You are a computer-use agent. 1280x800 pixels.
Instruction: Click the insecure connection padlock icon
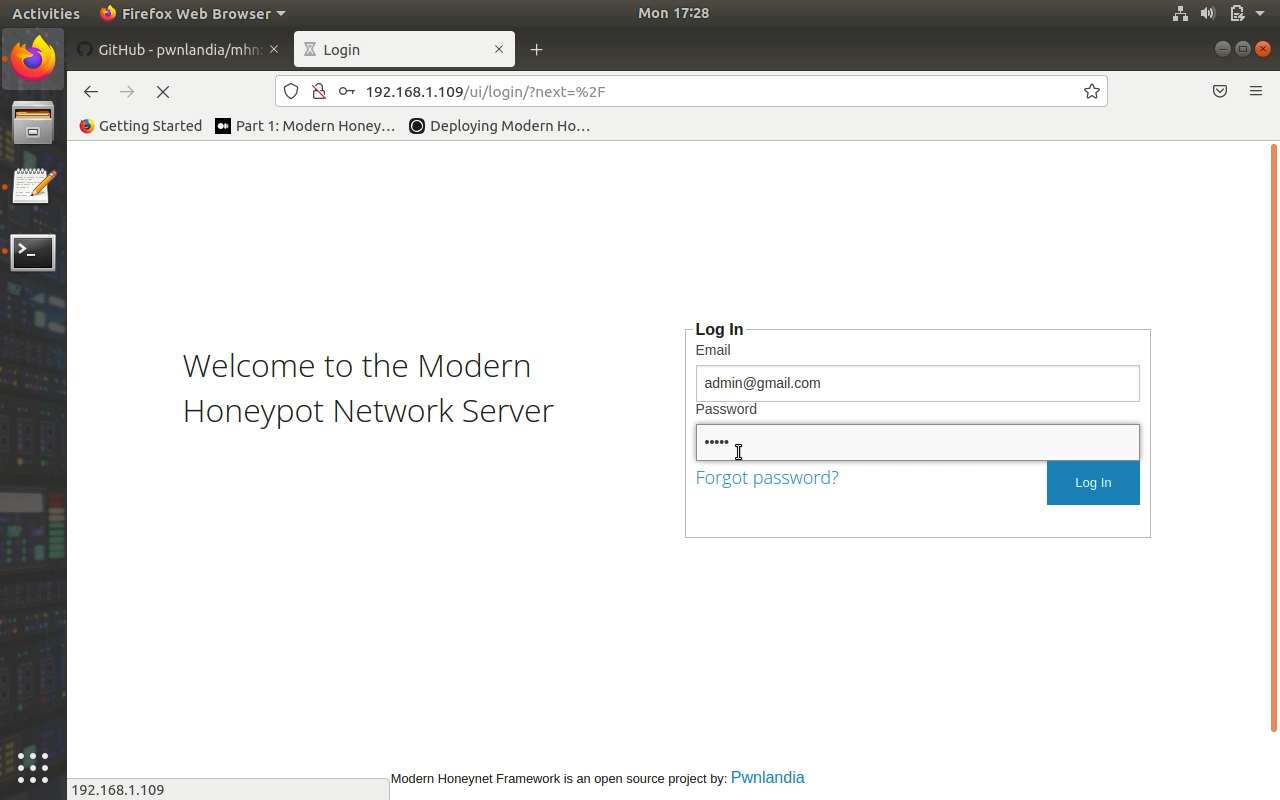[x=319, y=92]
